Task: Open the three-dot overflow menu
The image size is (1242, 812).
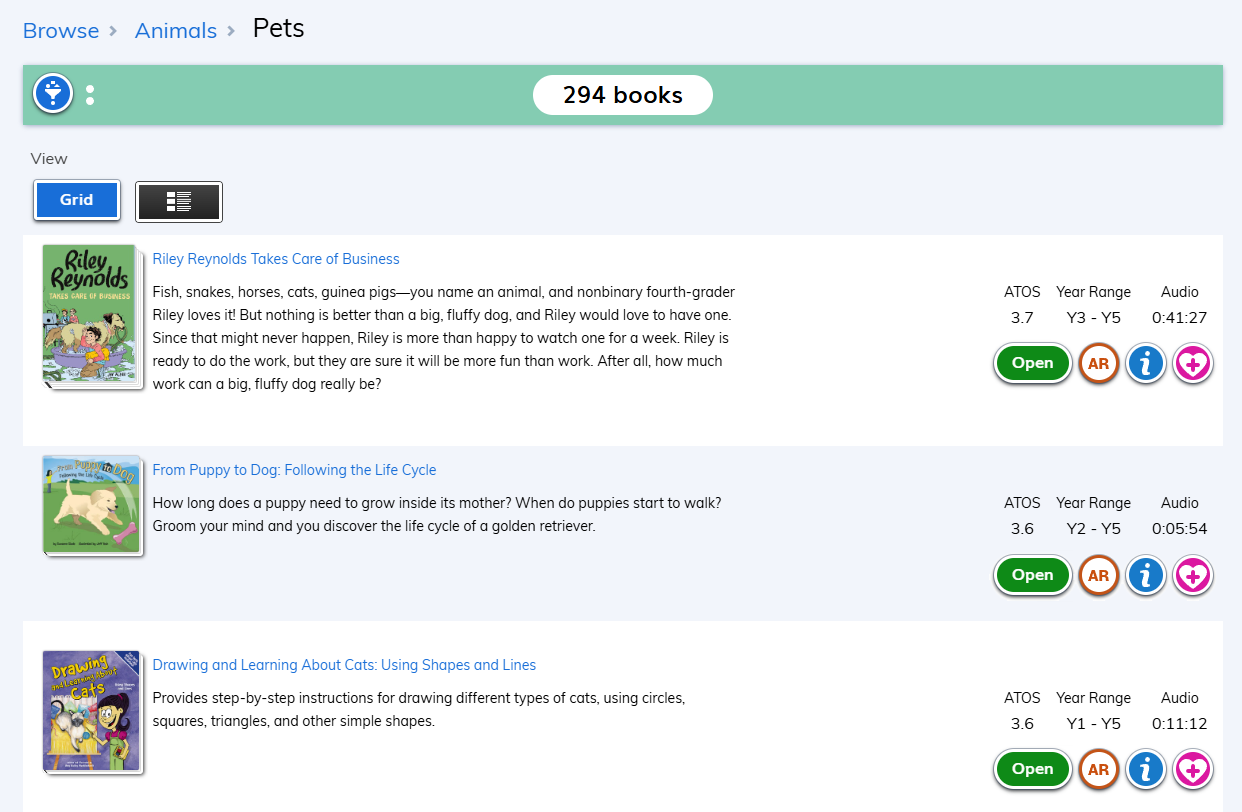Action: point(90,93)
